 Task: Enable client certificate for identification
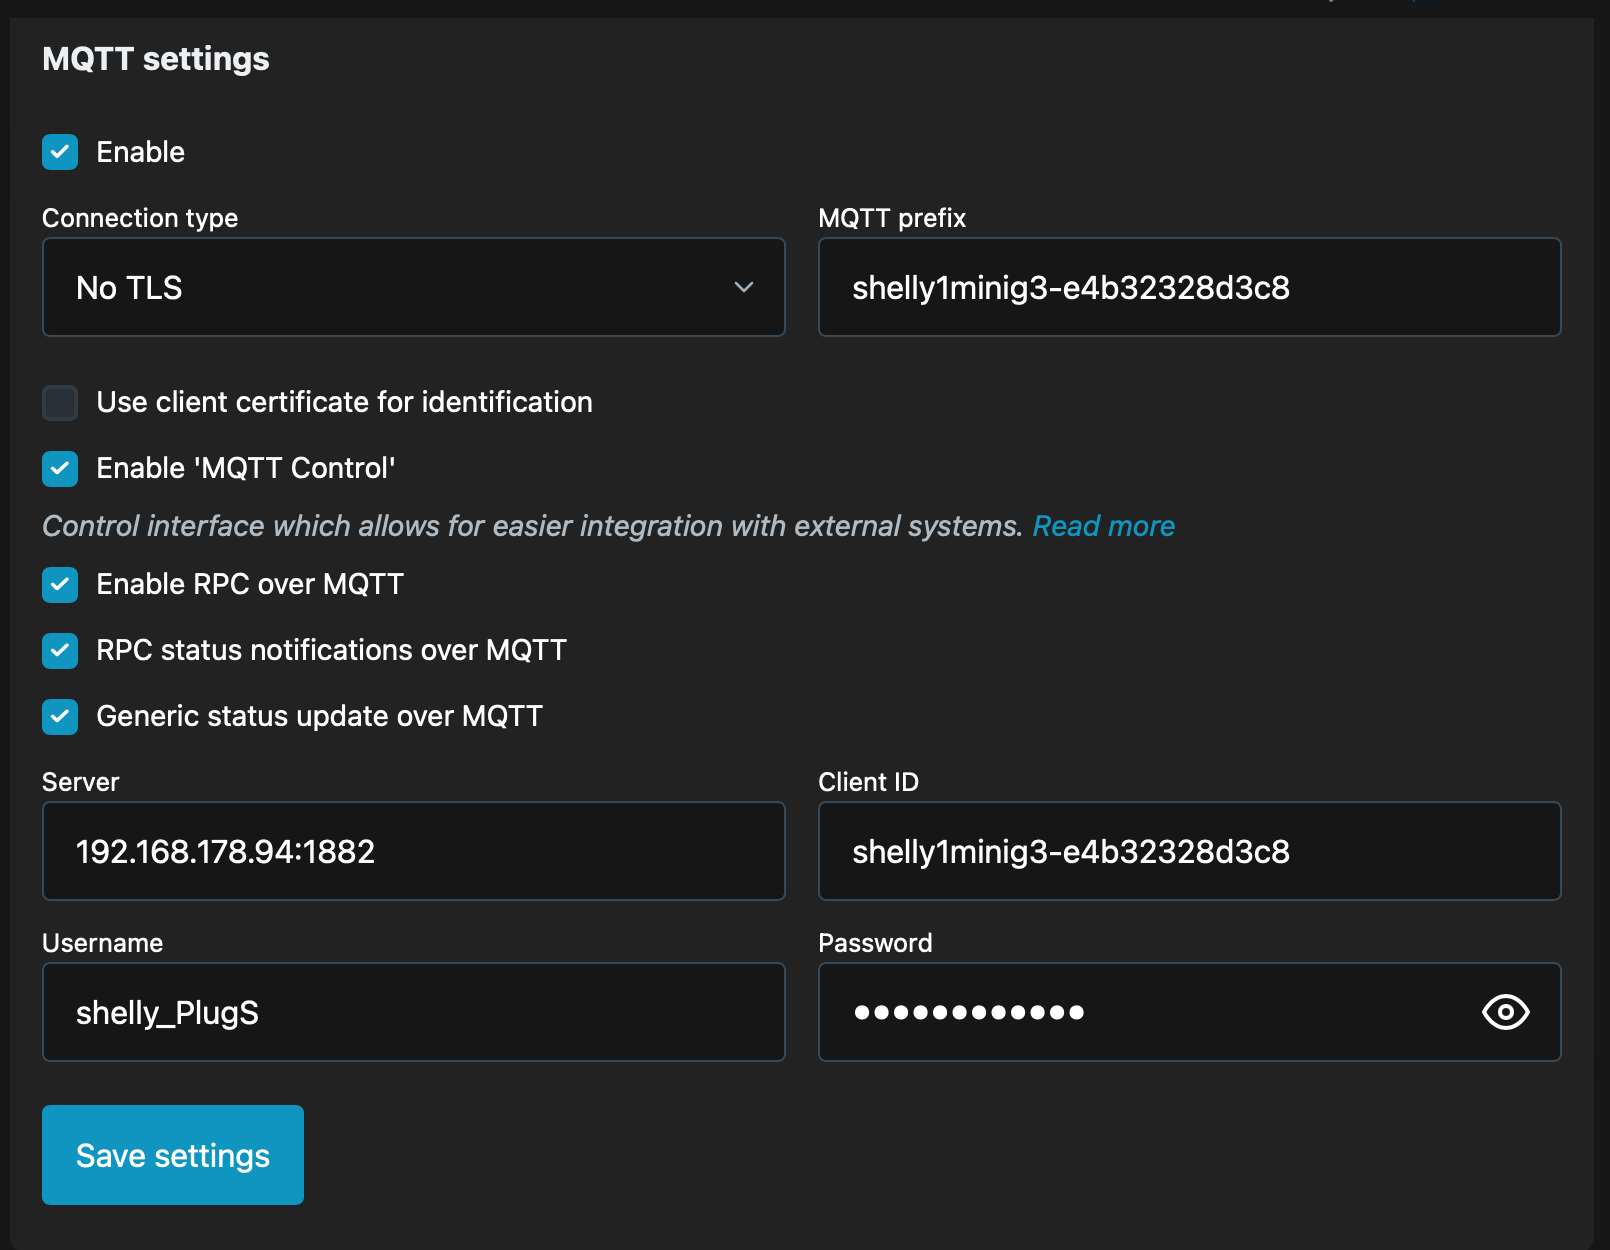pos(60,403)
